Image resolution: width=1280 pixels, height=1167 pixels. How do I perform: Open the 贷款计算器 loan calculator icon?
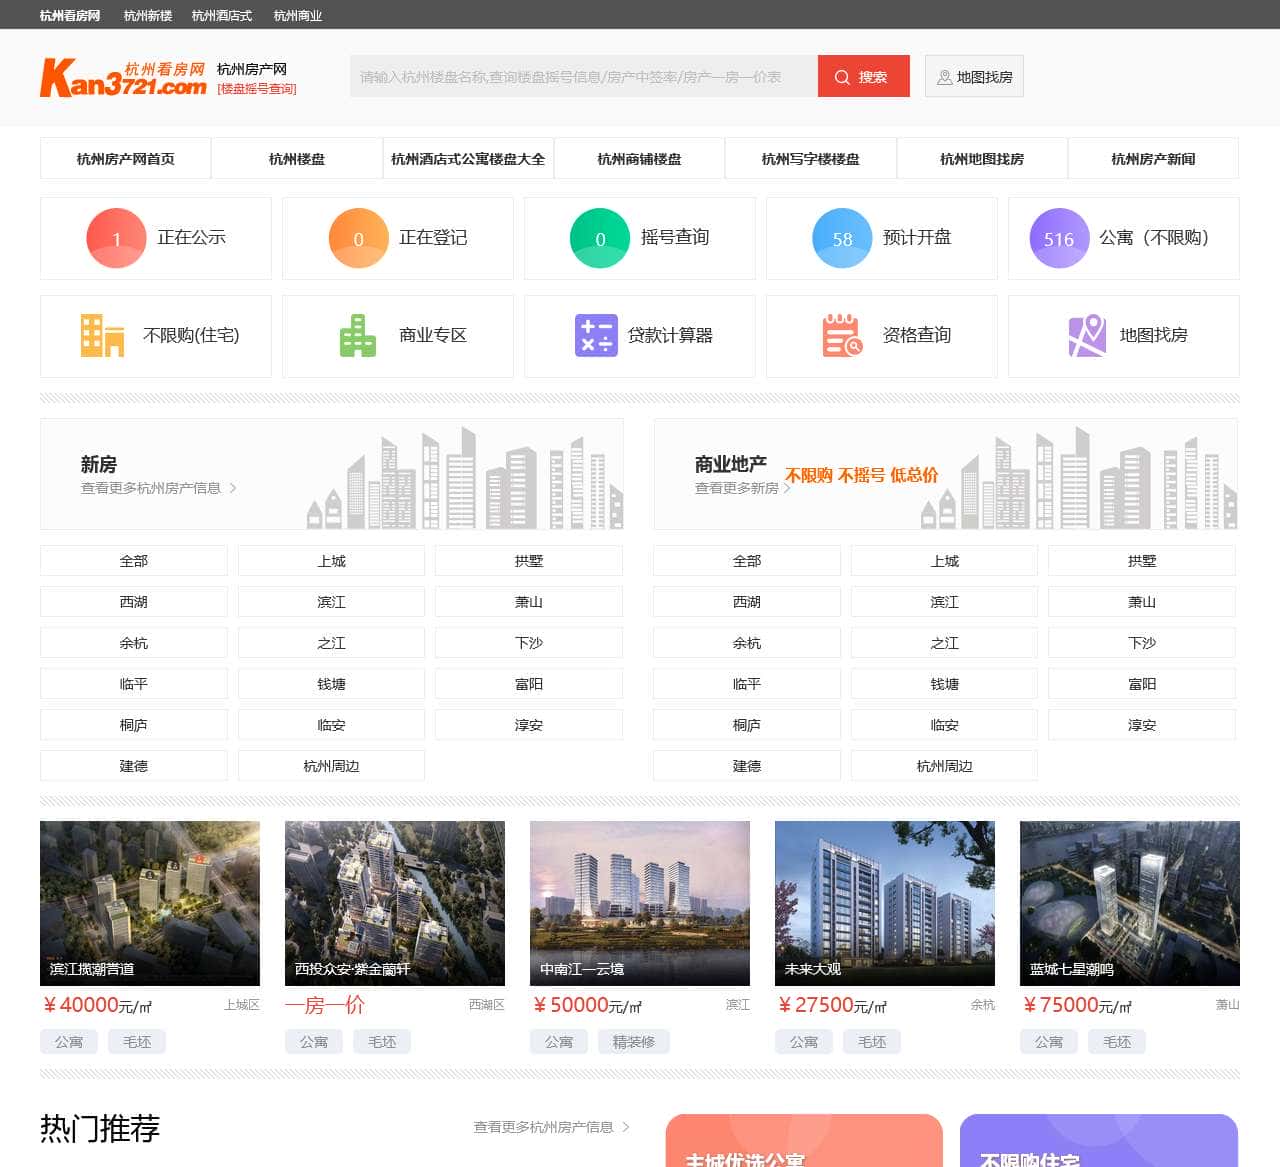(595, 336)
